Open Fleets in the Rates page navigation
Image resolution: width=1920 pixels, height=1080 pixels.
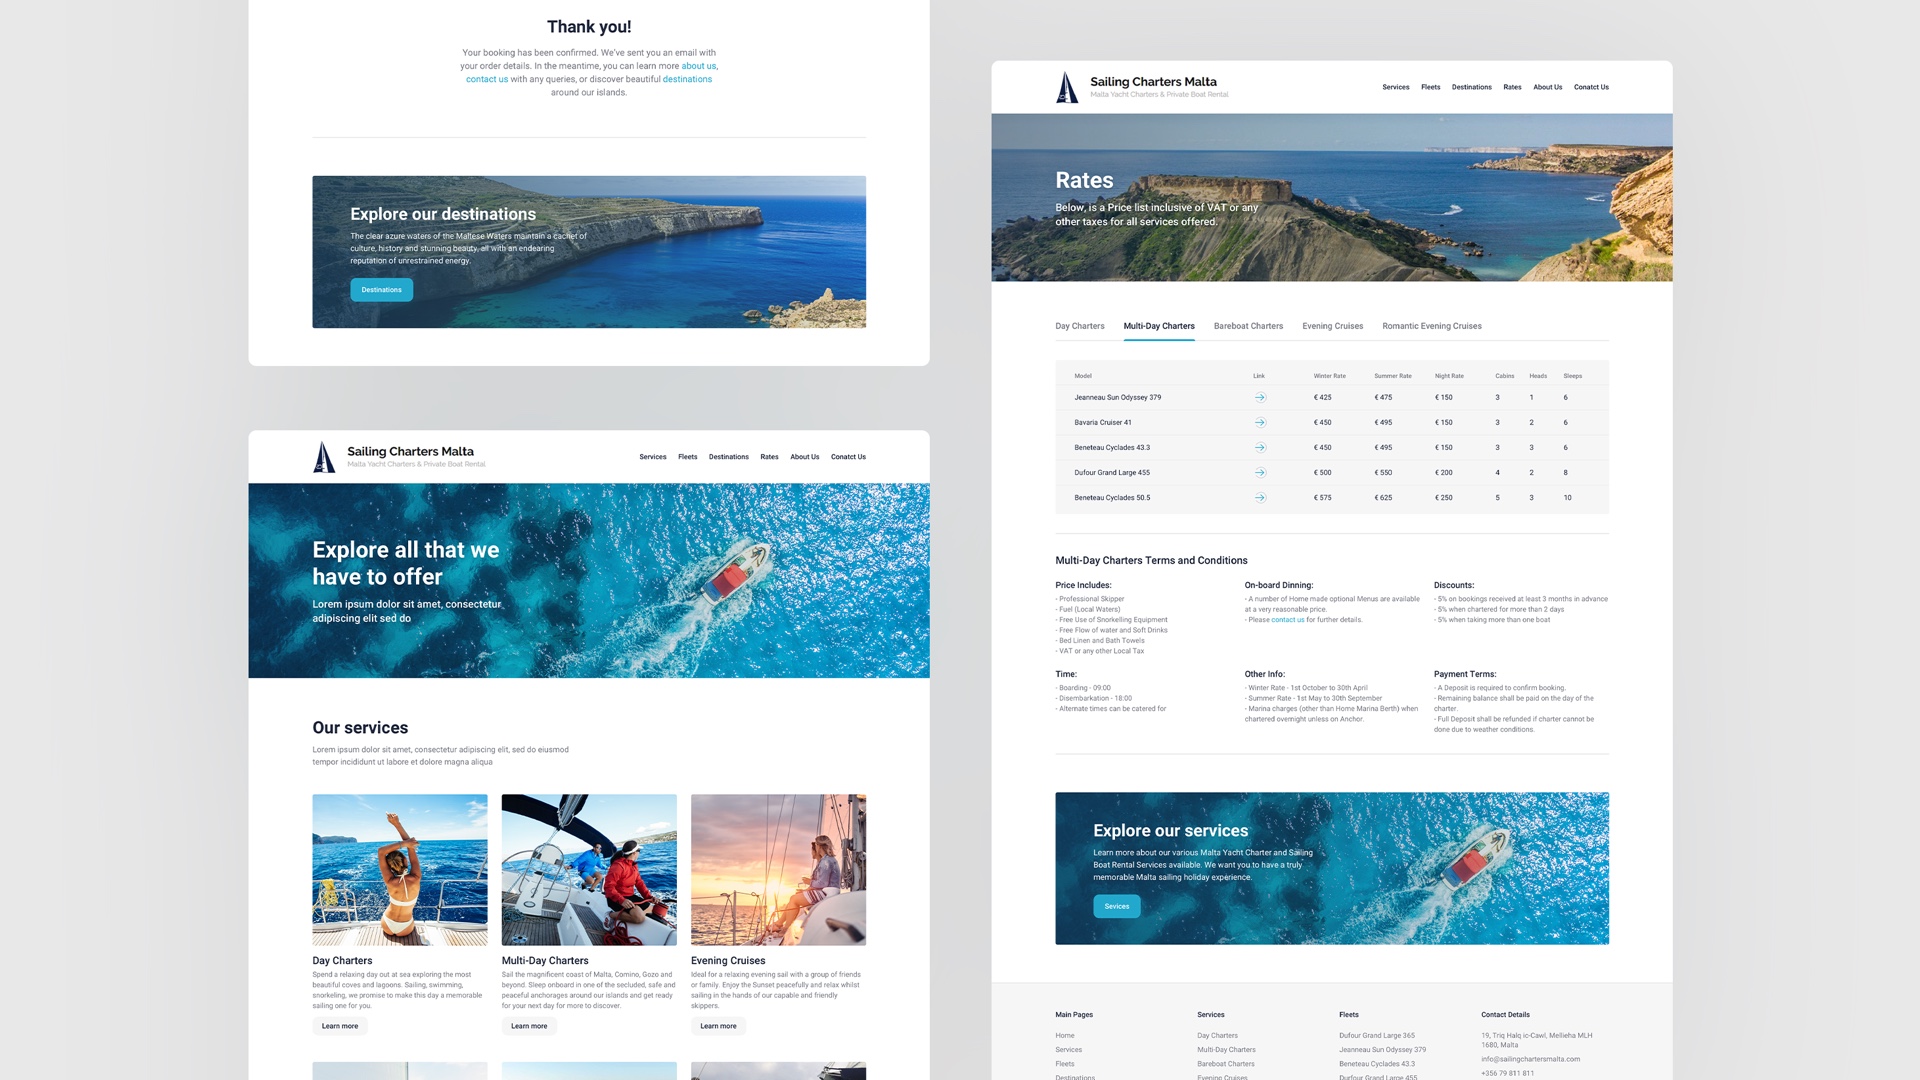(1431, 87)
